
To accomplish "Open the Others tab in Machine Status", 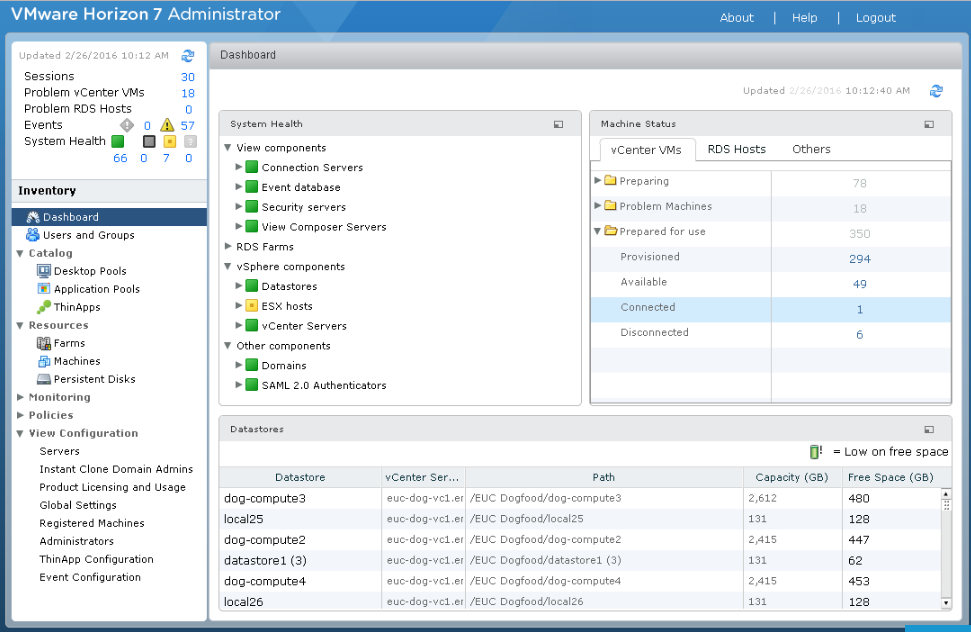I will tap(811, 149).
